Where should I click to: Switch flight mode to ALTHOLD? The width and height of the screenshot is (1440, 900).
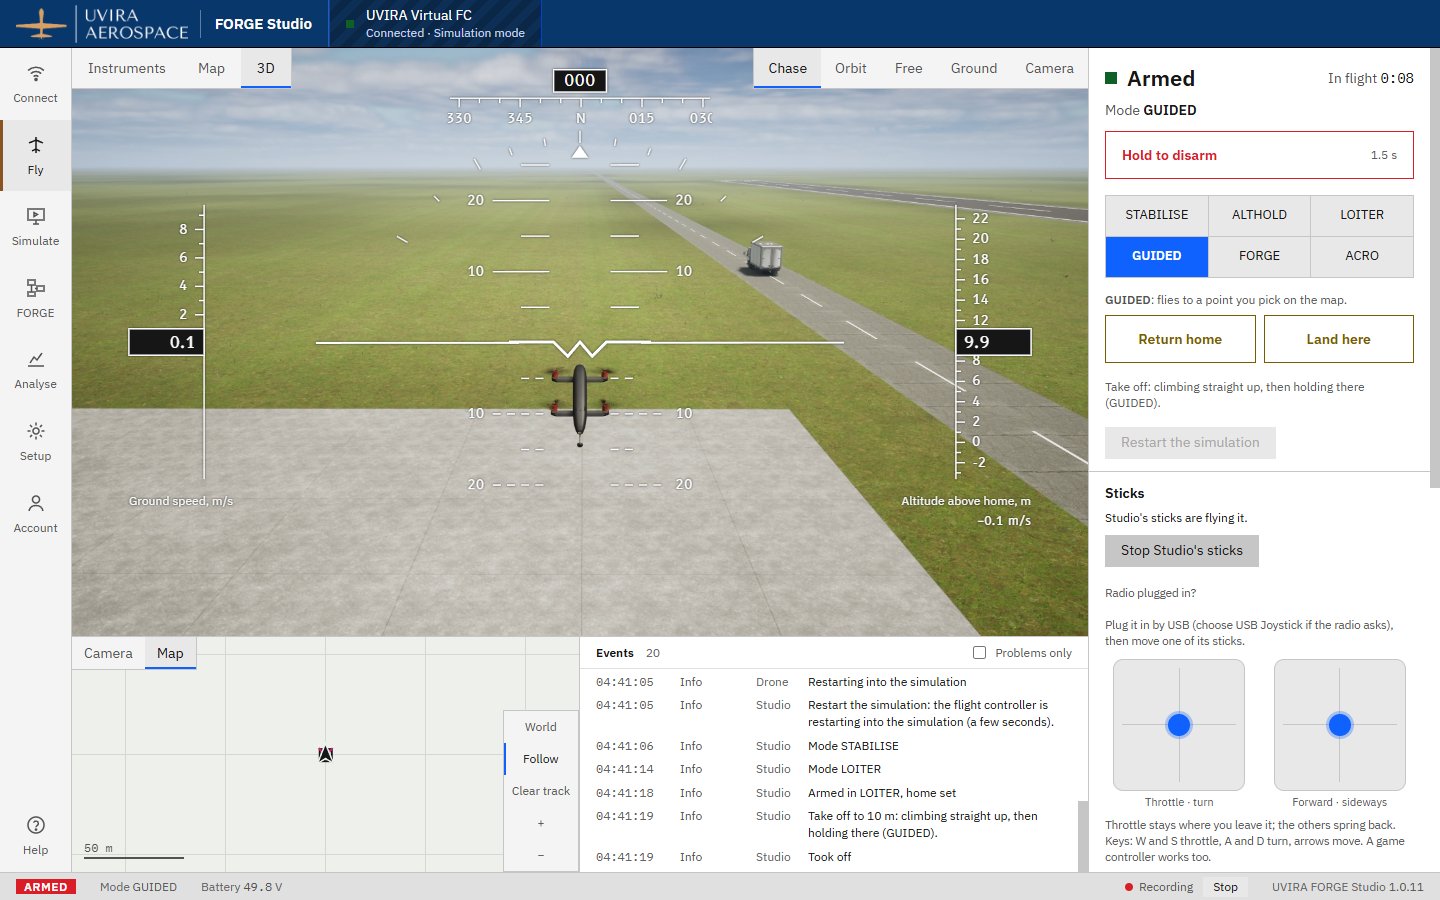(x=1259, y=215)
